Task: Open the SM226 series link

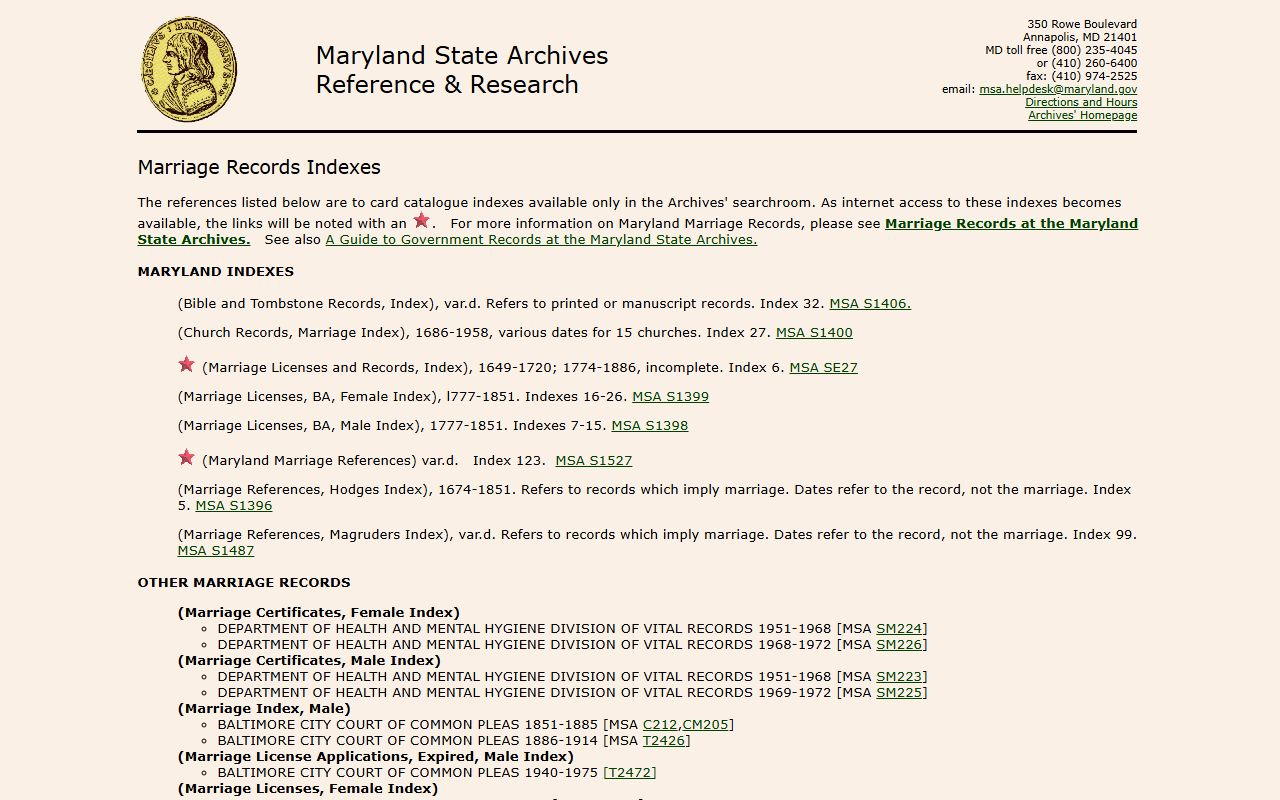Action: [x=899, y=645]
